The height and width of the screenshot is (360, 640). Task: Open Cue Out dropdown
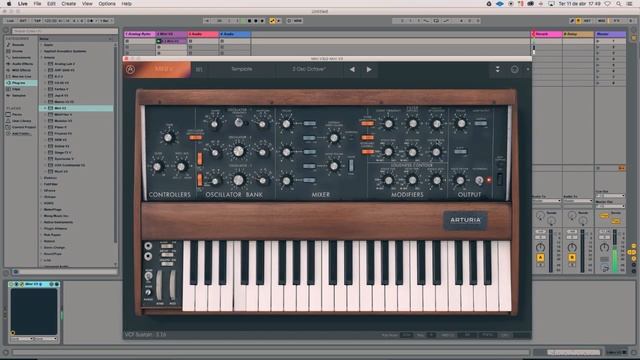point(610,196)
